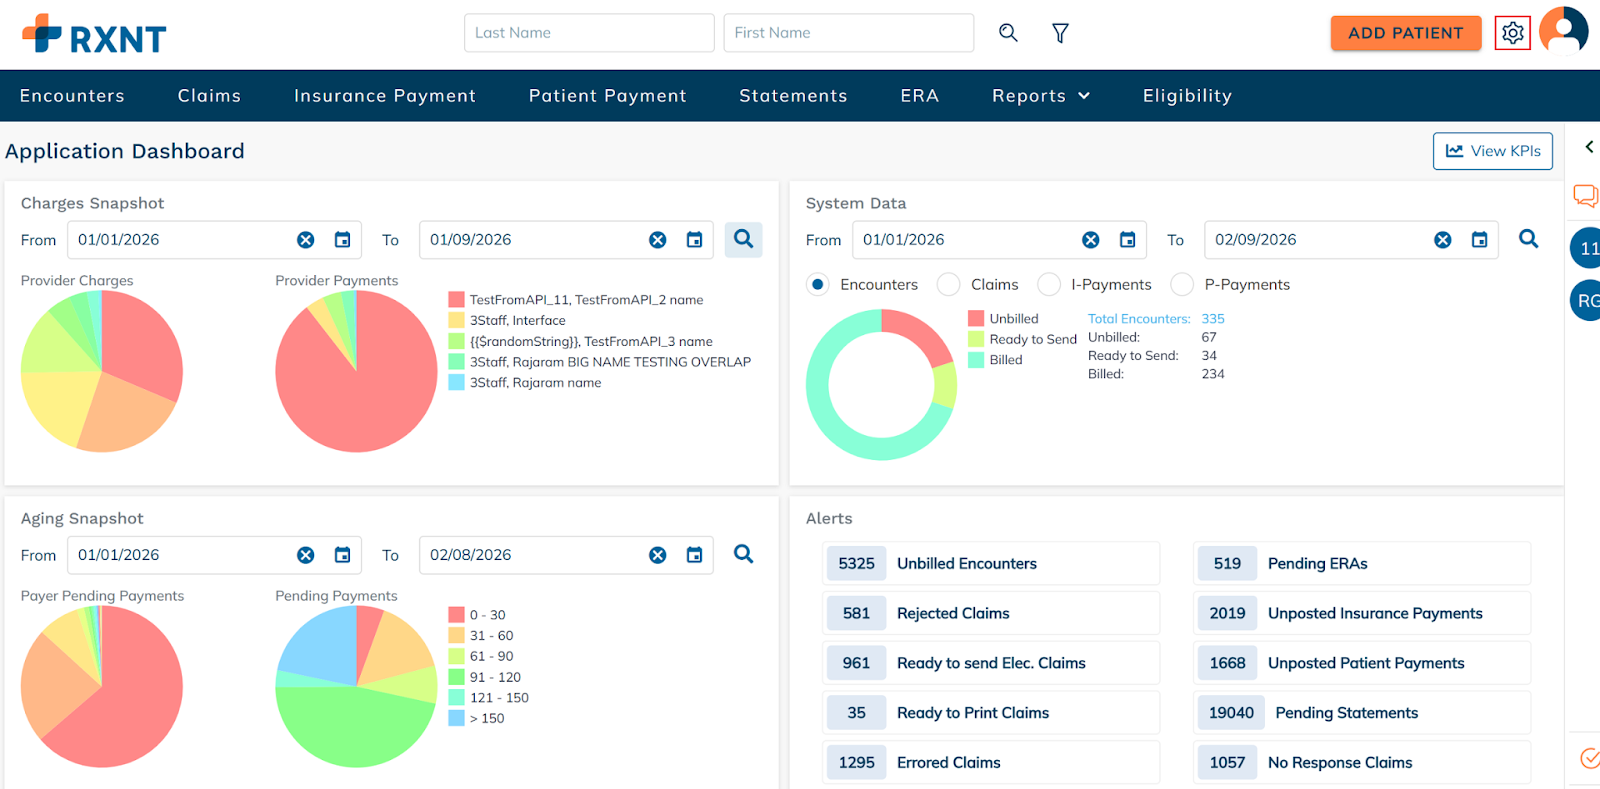Screen dimensions: 1600x789
Task: Choose the P-Payments radio option
Action: click(x=1182, y=285)
